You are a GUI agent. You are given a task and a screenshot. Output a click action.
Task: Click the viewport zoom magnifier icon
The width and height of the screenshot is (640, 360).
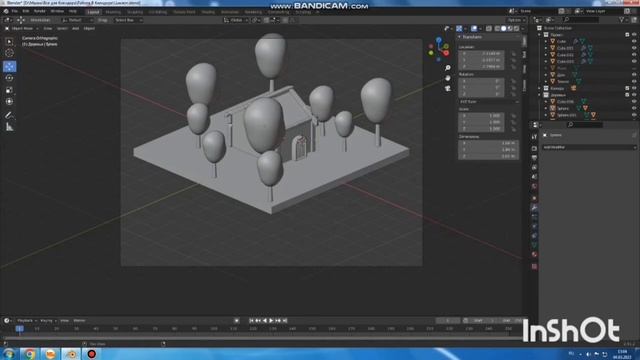(x=448, y=68)
